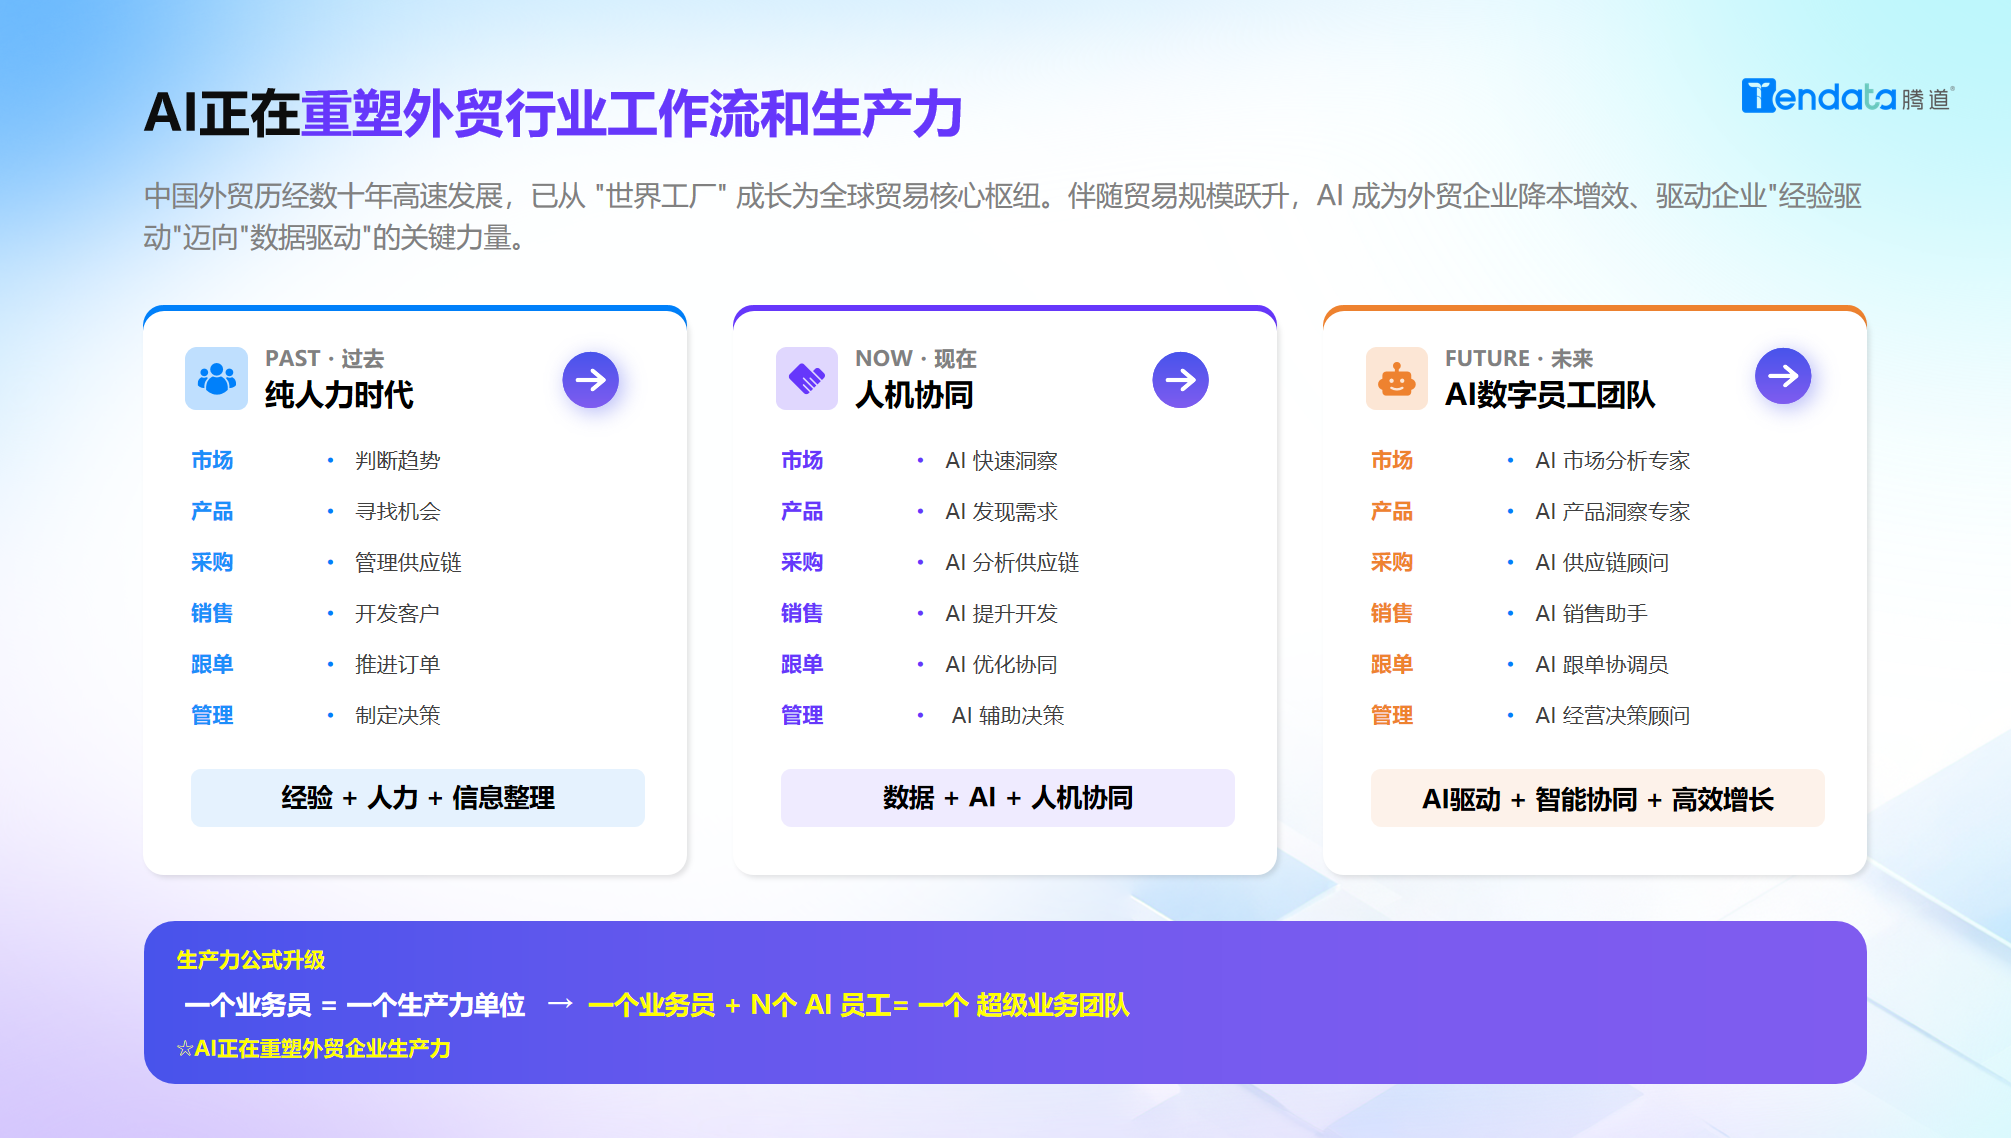Click the AI 跟单协调员 item
Viewport: 2011px width, 1138px height.
tap(1602, 664)
